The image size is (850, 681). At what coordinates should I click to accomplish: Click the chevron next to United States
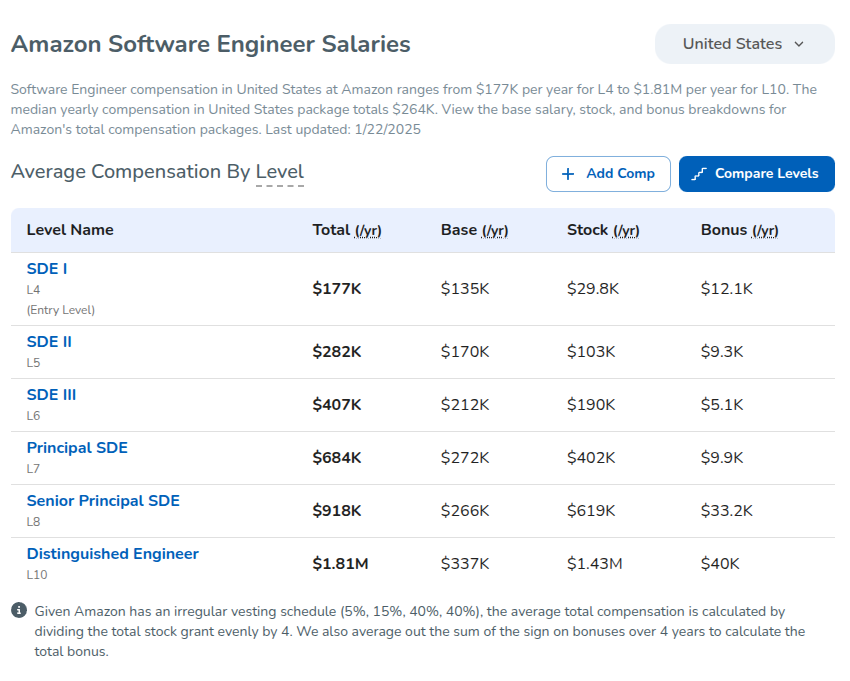pos(799,44)
